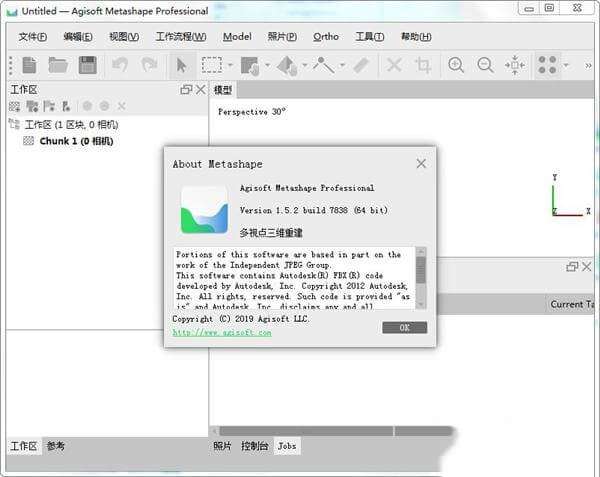Image resolution: width=600 pixels, height=477 pixels.
Task: Open the www.agisoft.com link
Action: point(221,332)
